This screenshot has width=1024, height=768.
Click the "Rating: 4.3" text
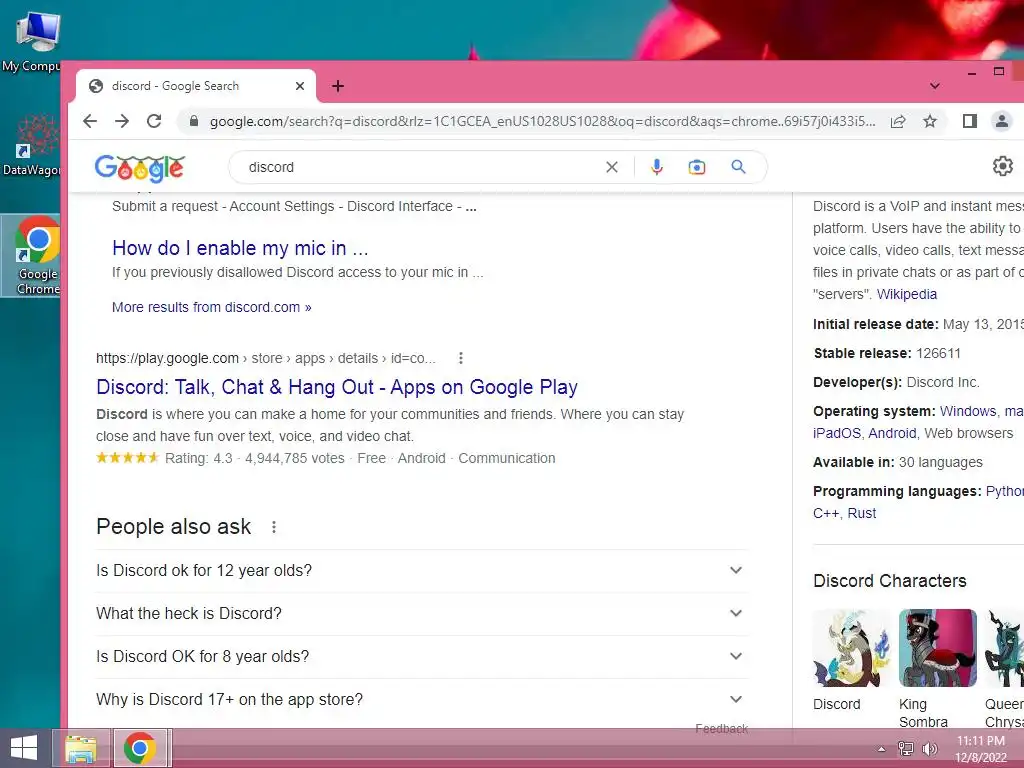click(198, 458)
